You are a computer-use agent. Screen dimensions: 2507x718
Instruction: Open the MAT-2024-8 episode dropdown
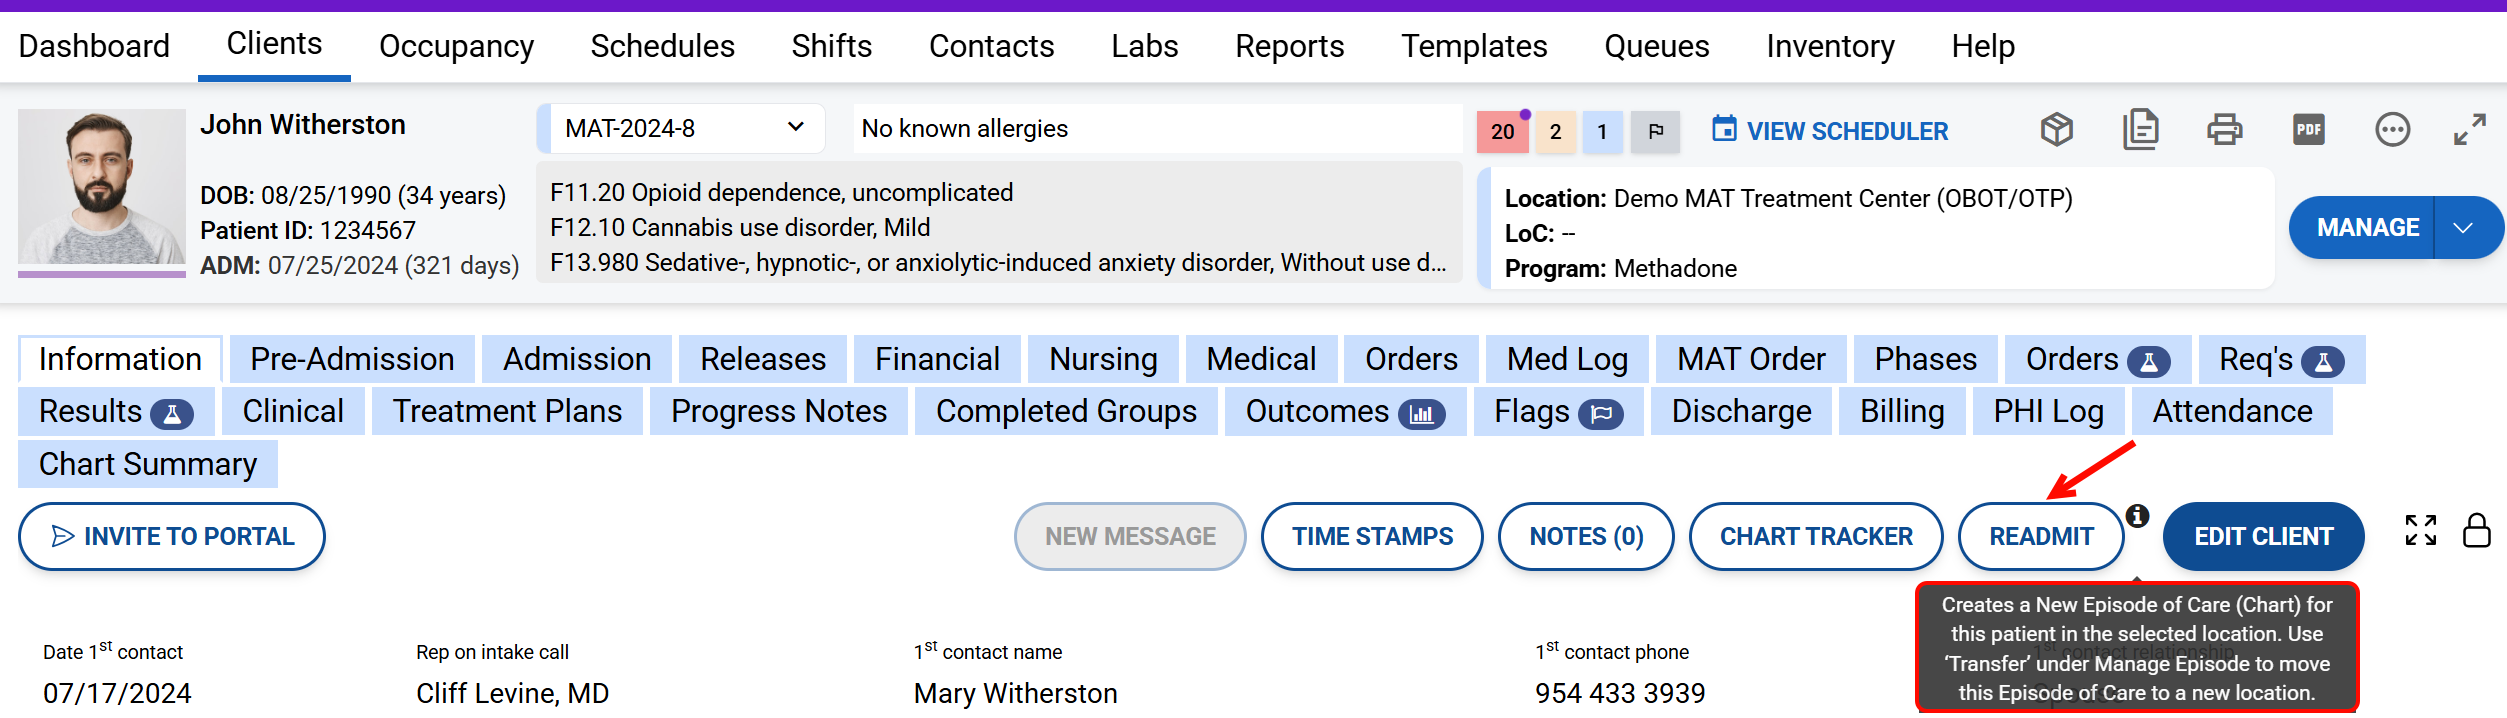coord(684,129)
